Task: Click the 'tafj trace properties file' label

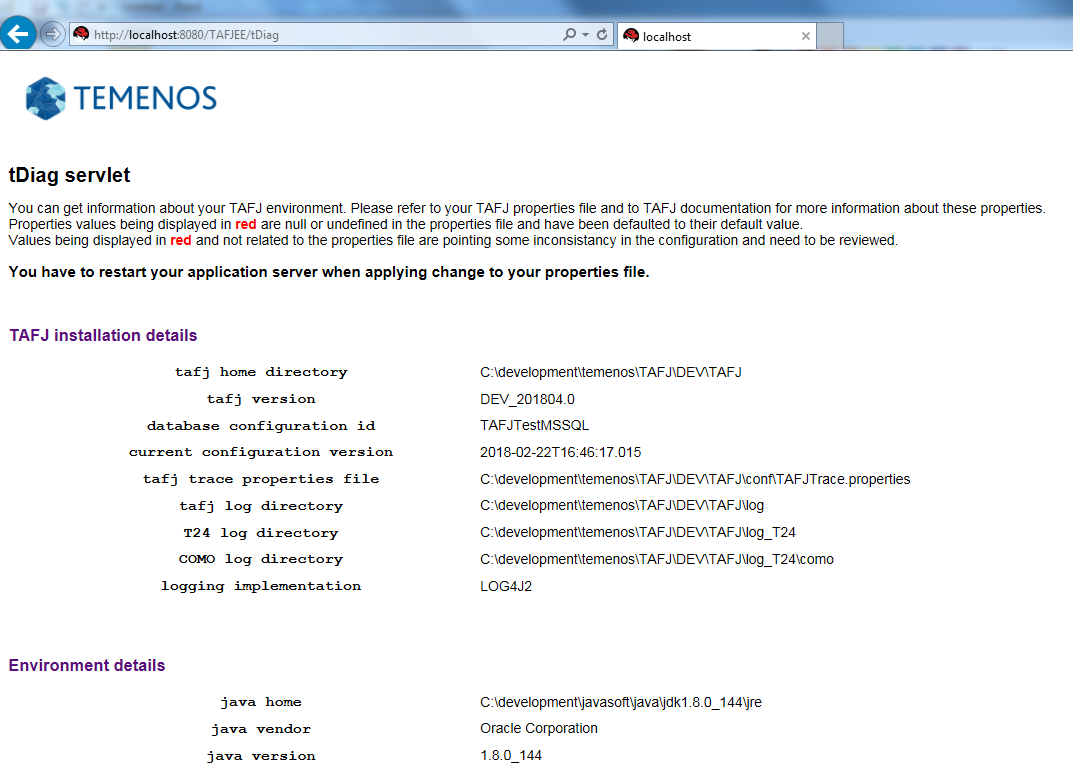Action: [261, 479]
